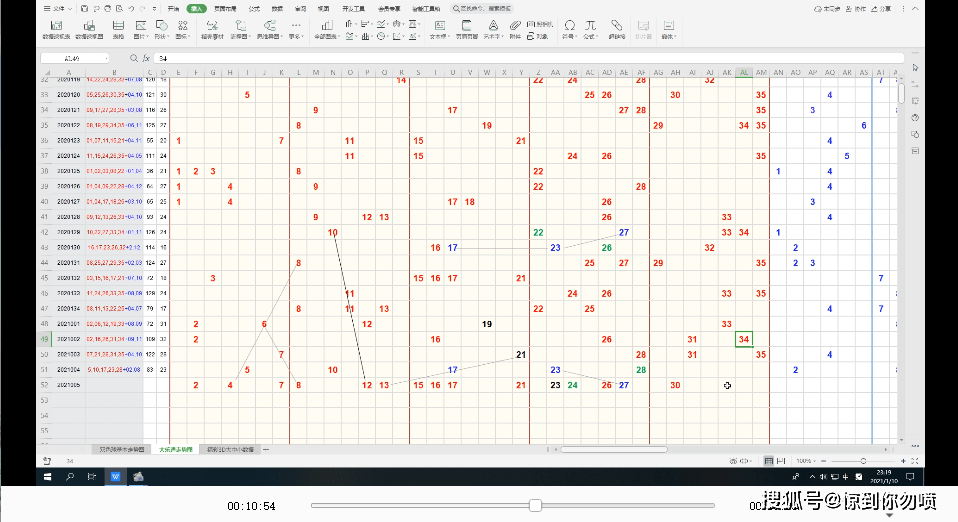Click the magnifier icon beside fx
This screenshot has width=958, height=522.
[134, 58]
